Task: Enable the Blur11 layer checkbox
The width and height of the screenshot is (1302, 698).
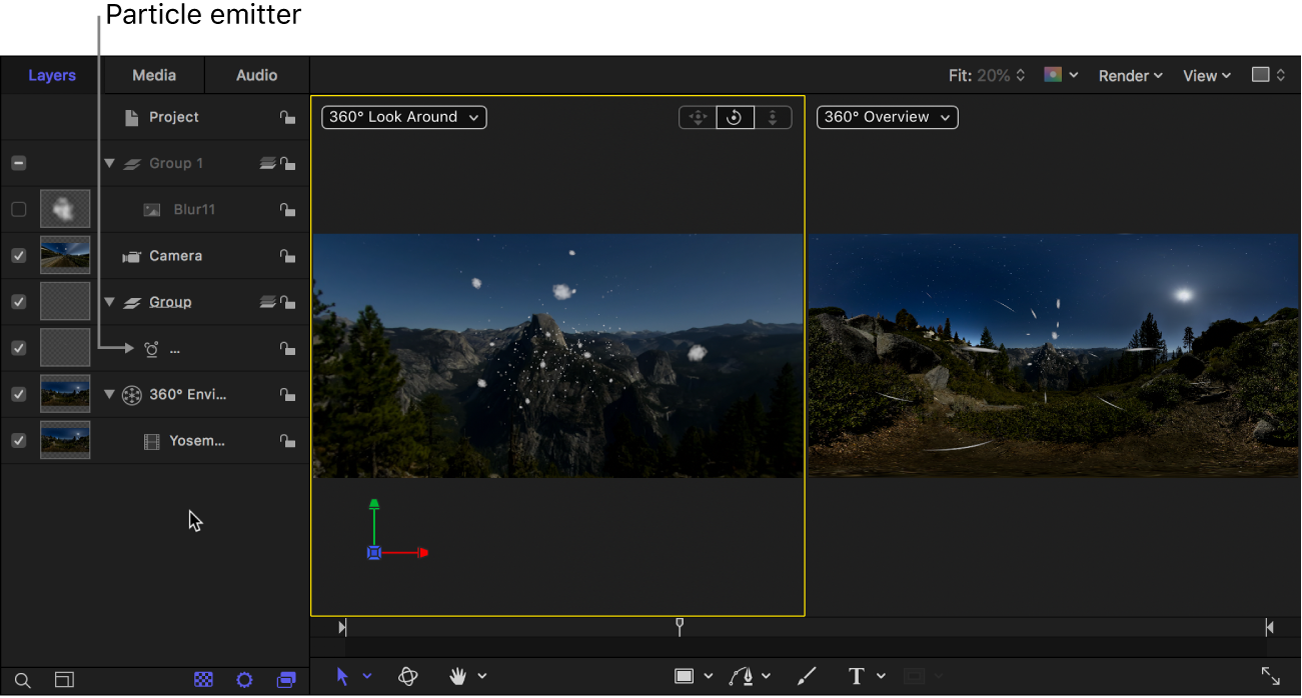Action: click(18, 210)
